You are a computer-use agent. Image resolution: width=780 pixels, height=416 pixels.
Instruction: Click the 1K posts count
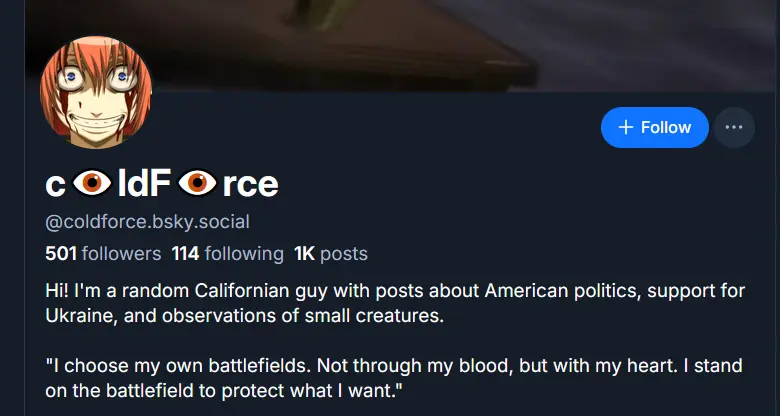point(331,254)
